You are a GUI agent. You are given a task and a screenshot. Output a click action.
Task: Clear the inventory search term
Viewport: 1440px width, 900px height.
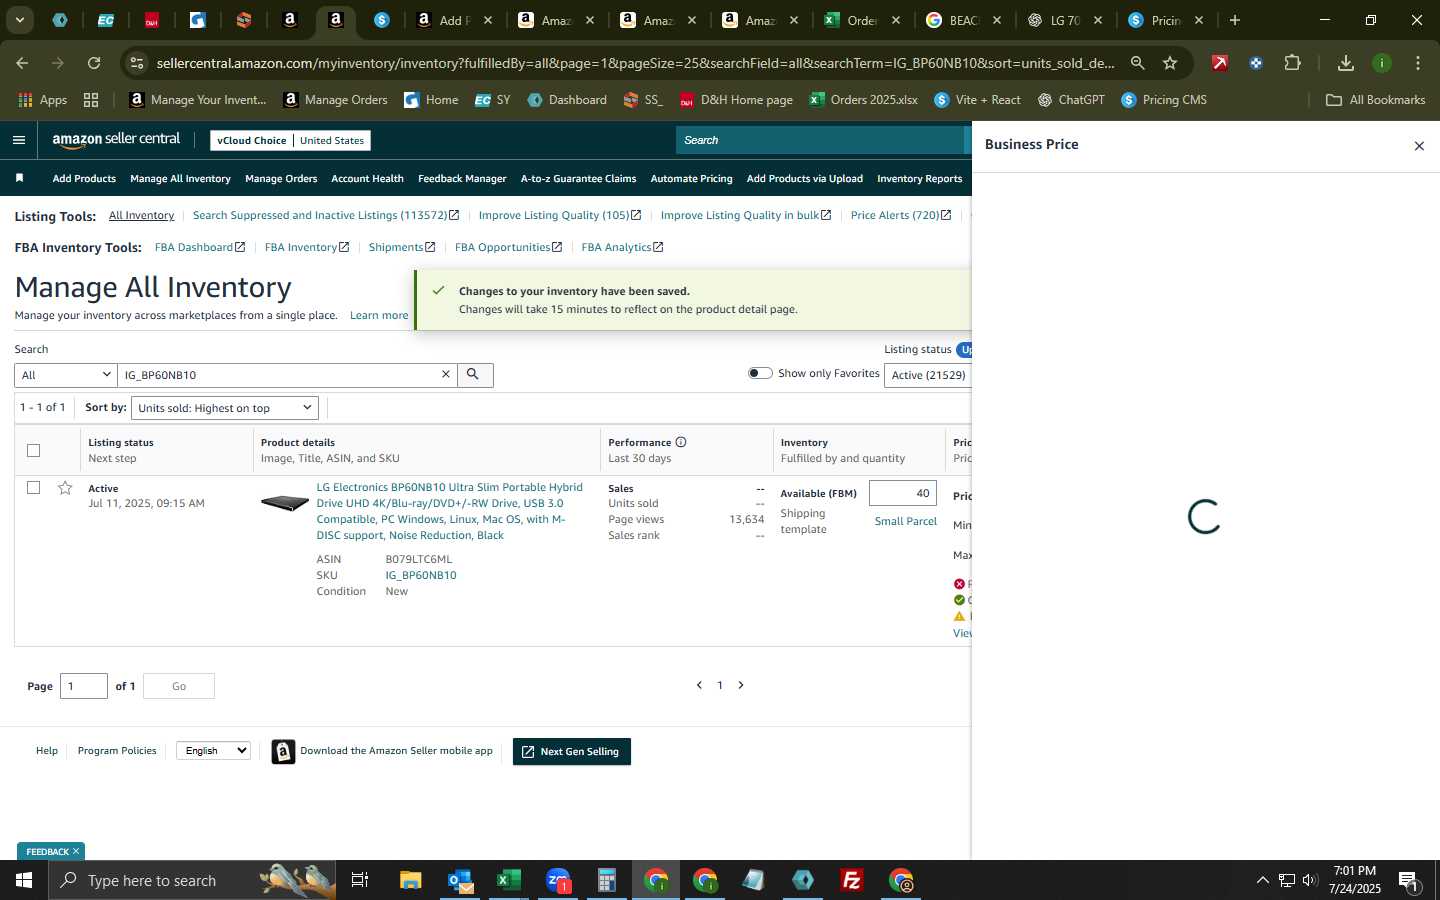[446, 375]
